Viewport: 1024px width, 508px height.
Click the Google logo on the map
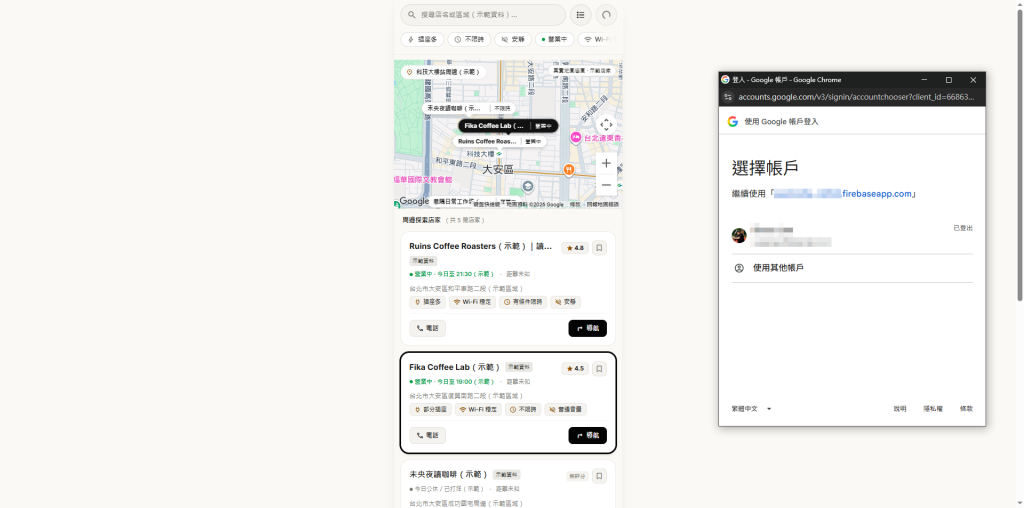point(414,201)
